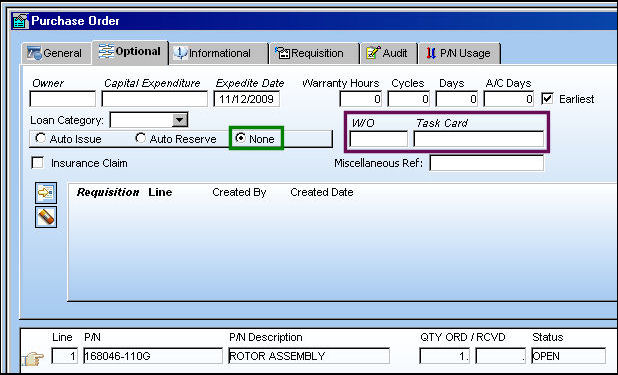Open the Informational tab
This screenshot has height=375, width=618.
(x=218, y=53)
